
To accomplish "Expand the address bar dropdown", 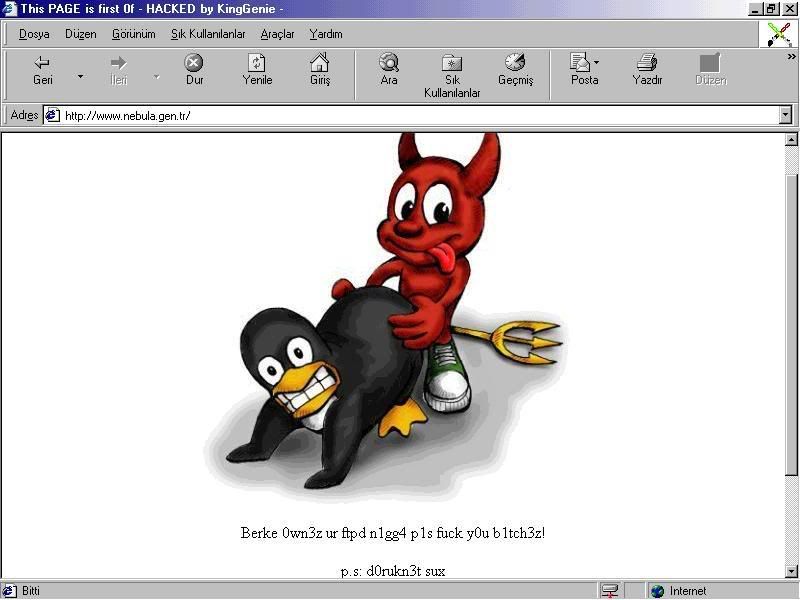I will point(786,116).
